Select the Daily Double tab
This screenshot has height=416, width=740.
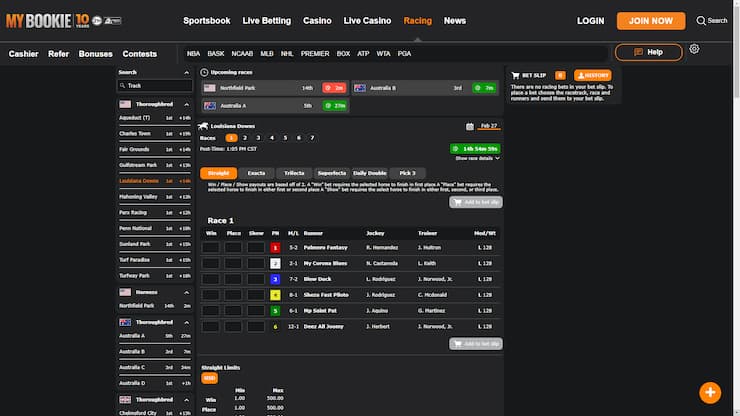coord(370,173)
